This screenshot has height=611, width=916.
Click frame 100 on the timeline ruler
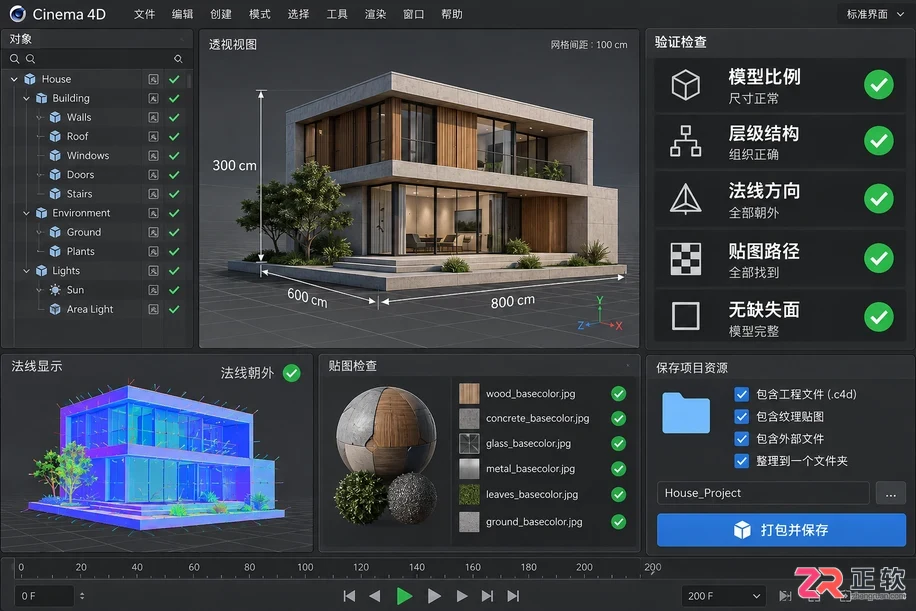click(x=305, y=567)
